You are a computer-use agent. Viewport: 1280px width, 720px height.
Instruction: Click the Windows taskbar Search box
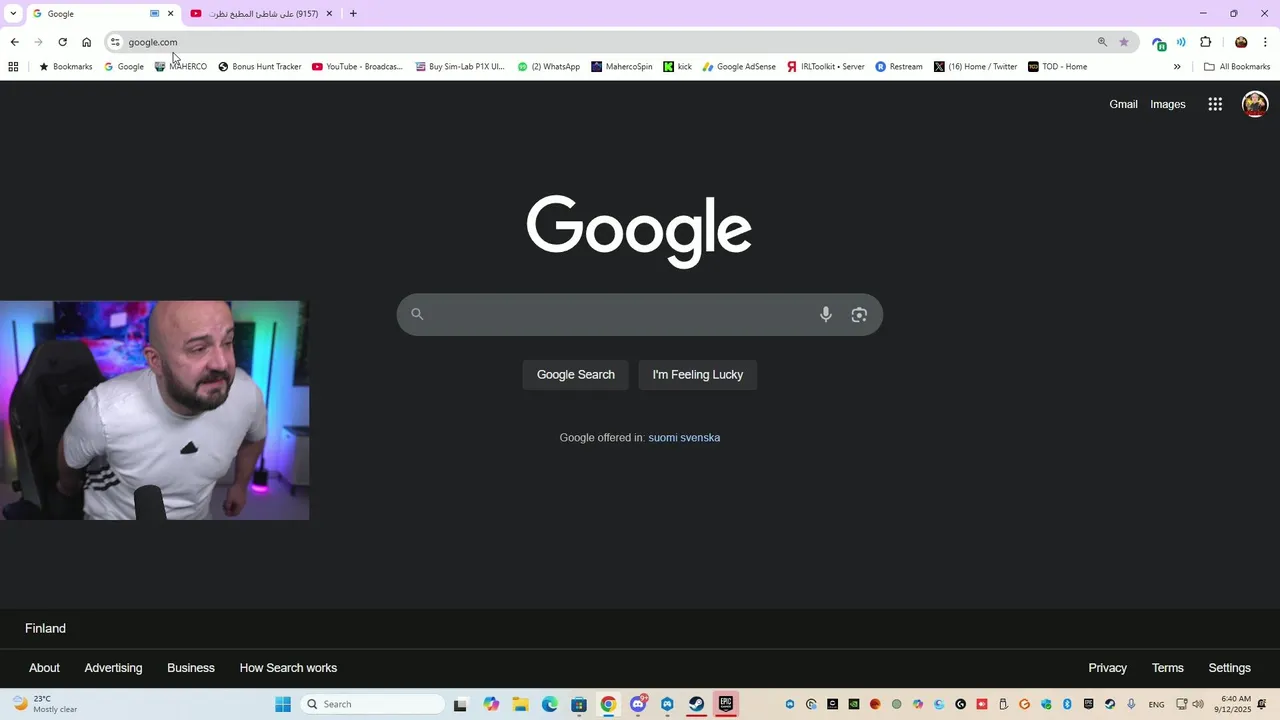click(371, 704)
